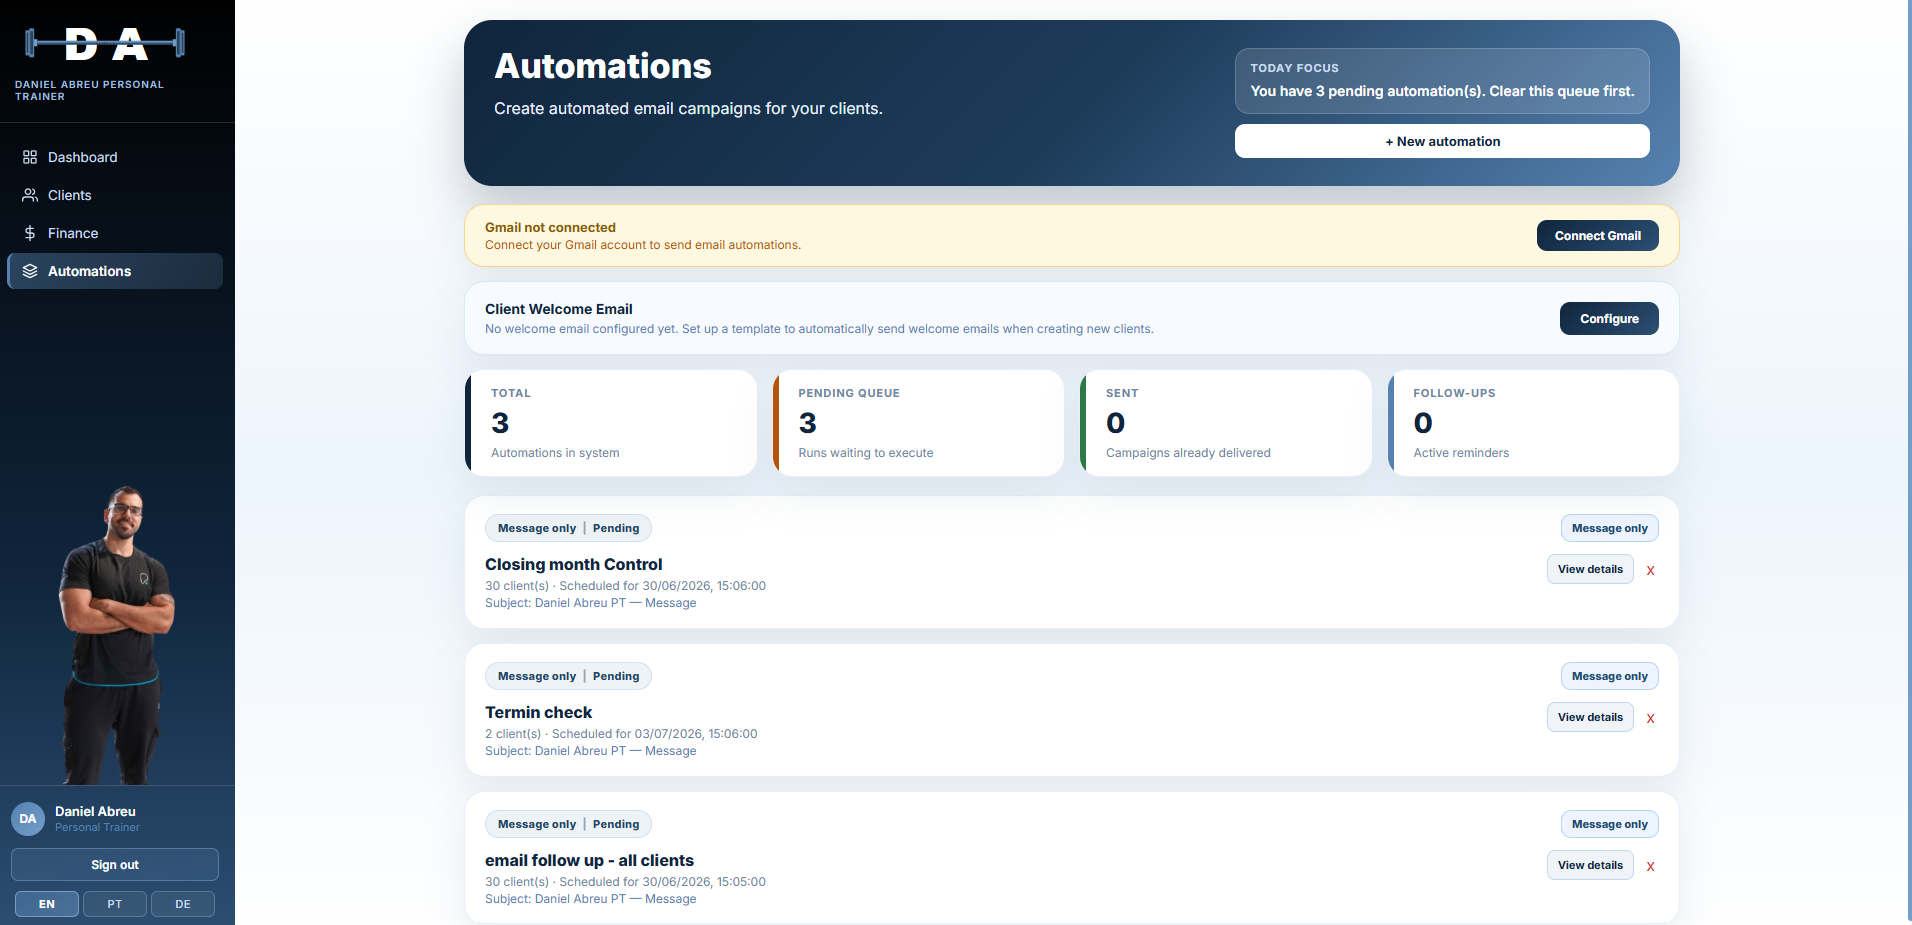Click 'Scheduled for 03/07/2026, 15:06:00' text

click(x=654, y=734)
